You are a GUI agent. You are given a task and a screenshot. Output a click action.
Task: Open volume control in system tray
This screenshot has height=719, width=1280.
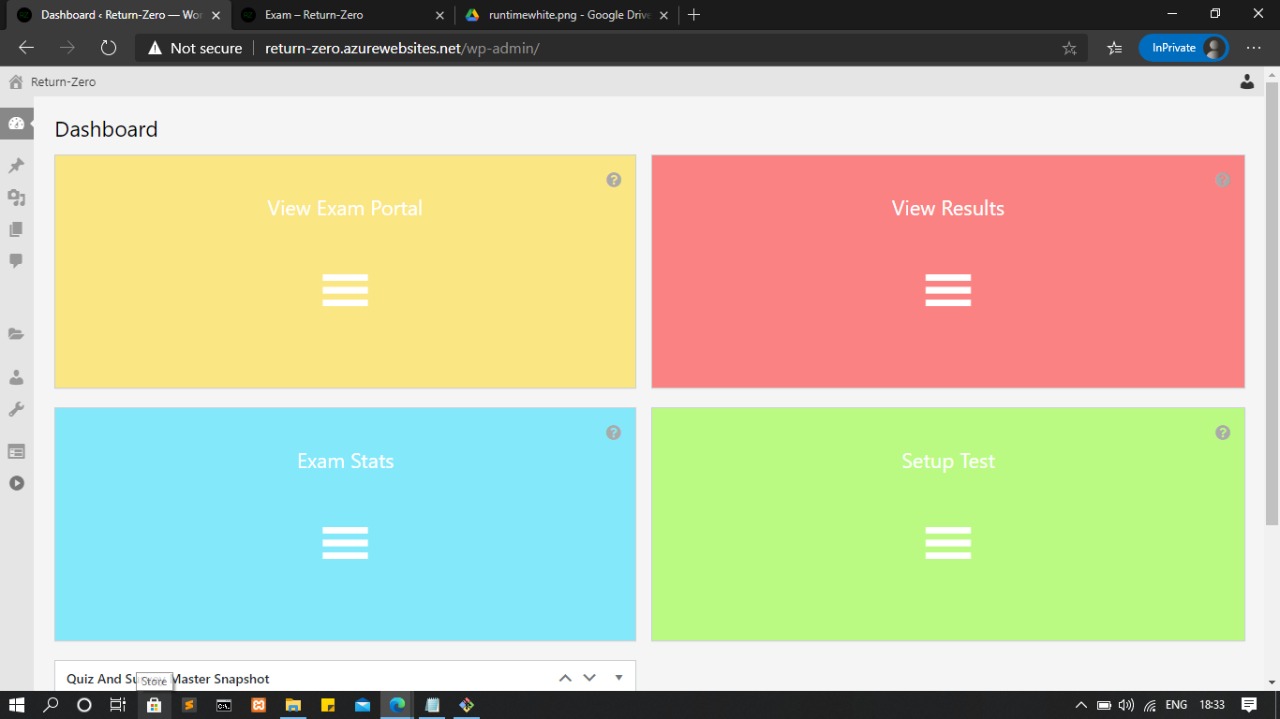point(1126,705)
